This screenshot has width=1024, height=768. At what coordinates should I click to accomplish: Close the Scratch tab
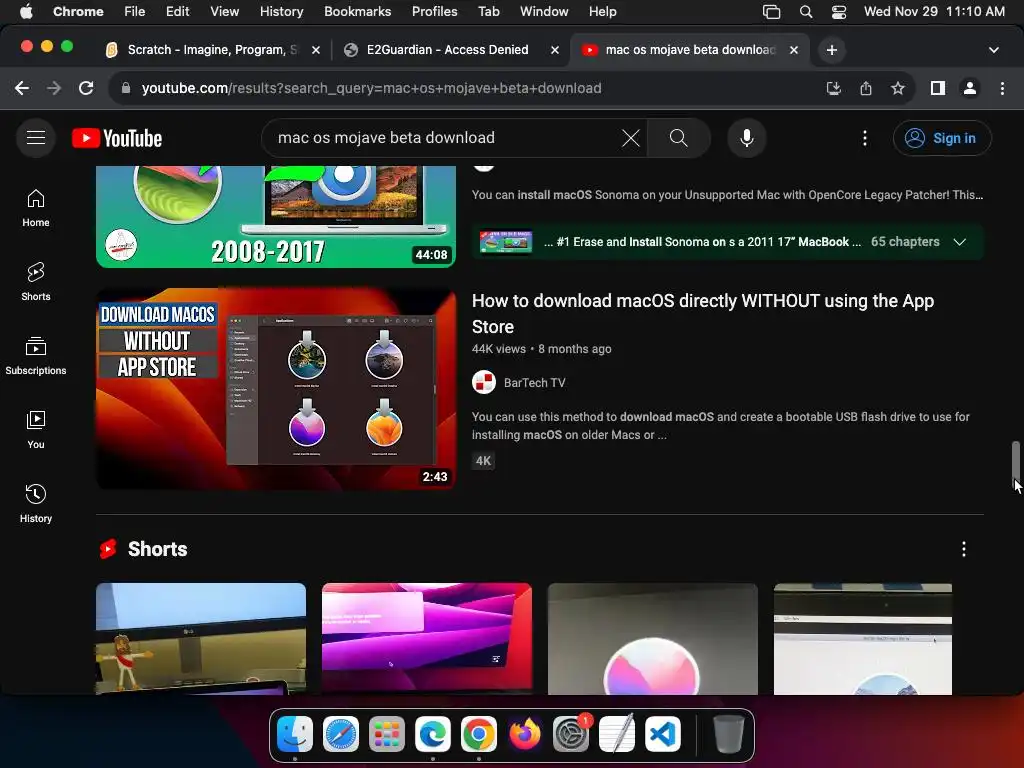point(316,50)
